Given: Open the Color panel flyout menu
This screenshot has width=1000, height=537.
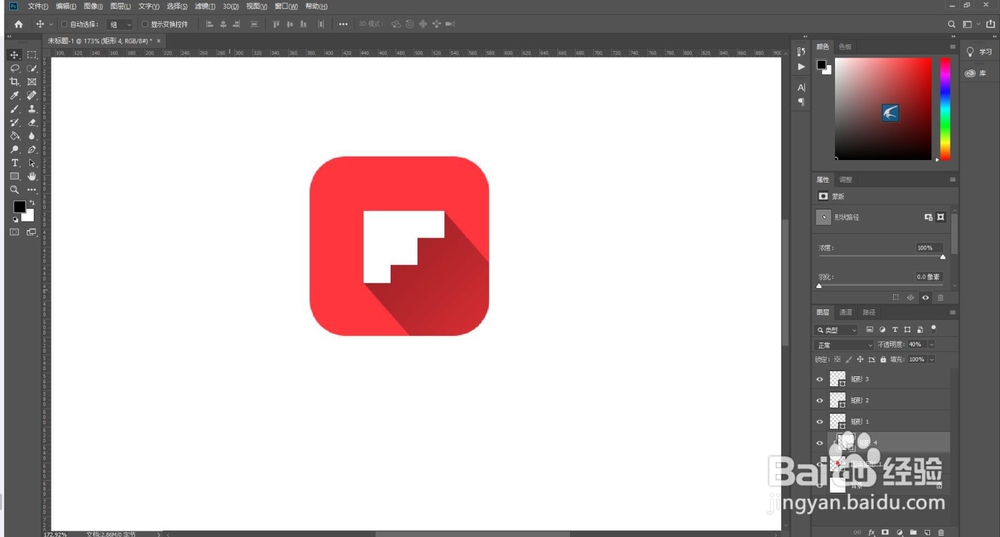Looking at the screenshot, I should tap(953, 47).
